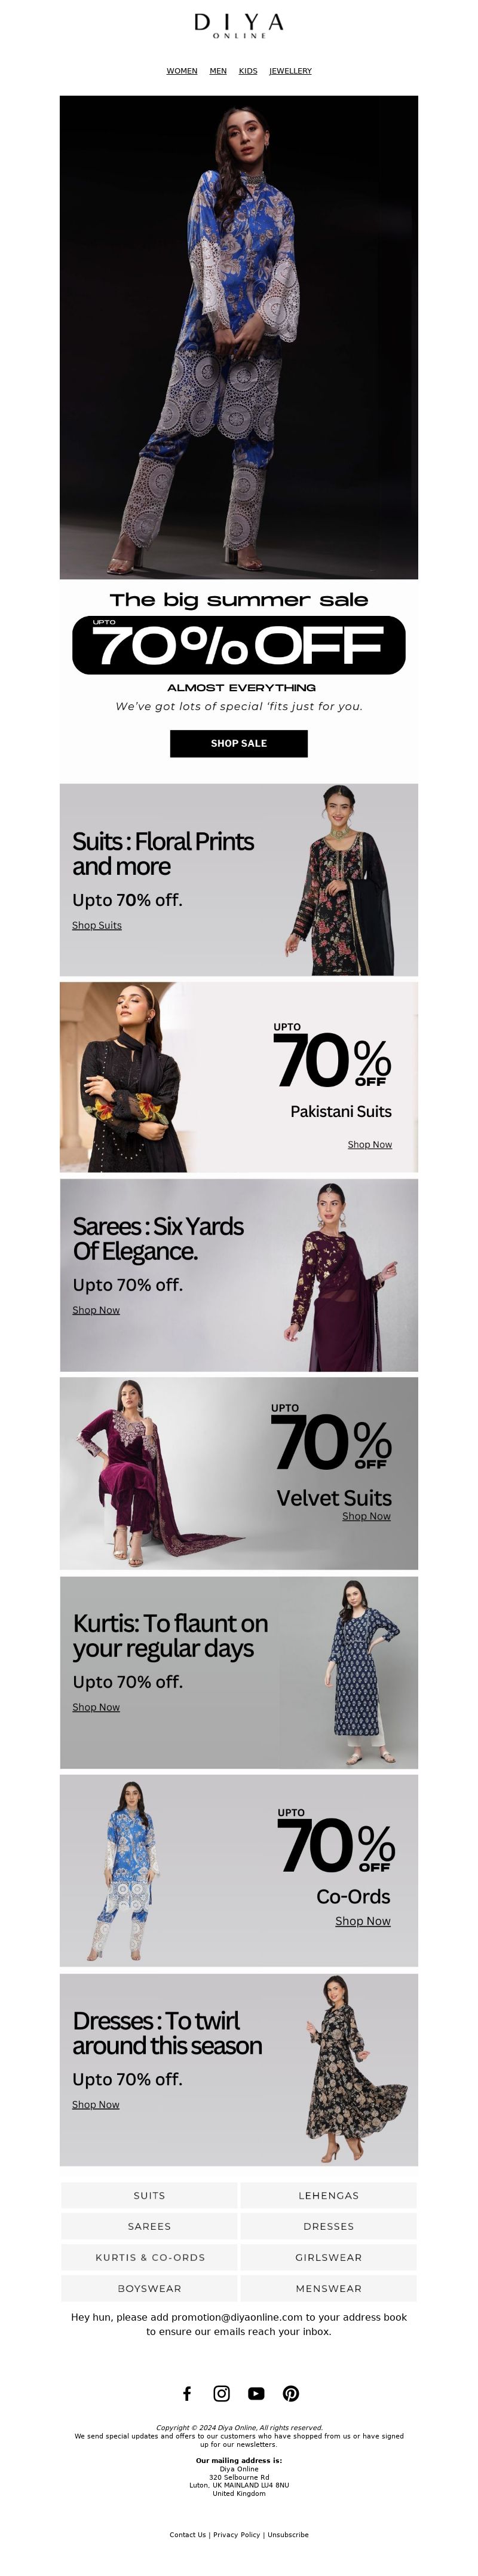Image resolution: width=478 pixels, height=2576 pixels.
Task: Click Shop Now under Velvet Suits
Action: coord(366,1516)
